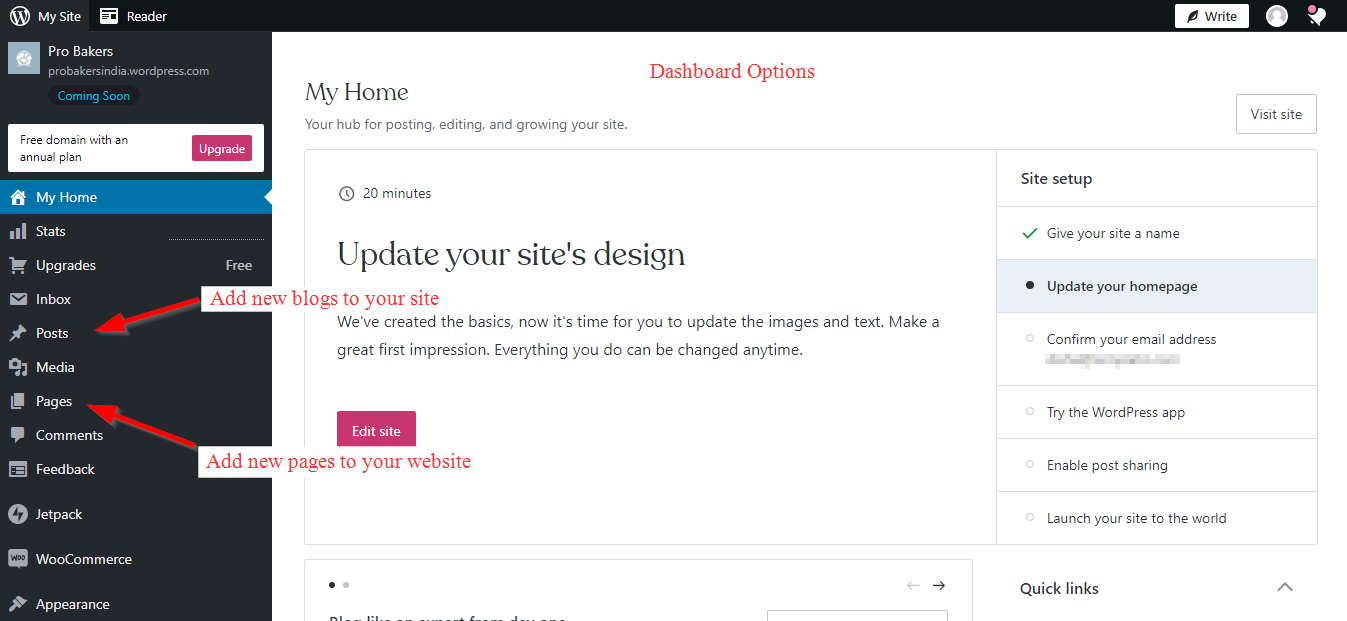1347x621 pixels.
Task: Collapse the Quick links section chevron
Action: click(1285, 588)
